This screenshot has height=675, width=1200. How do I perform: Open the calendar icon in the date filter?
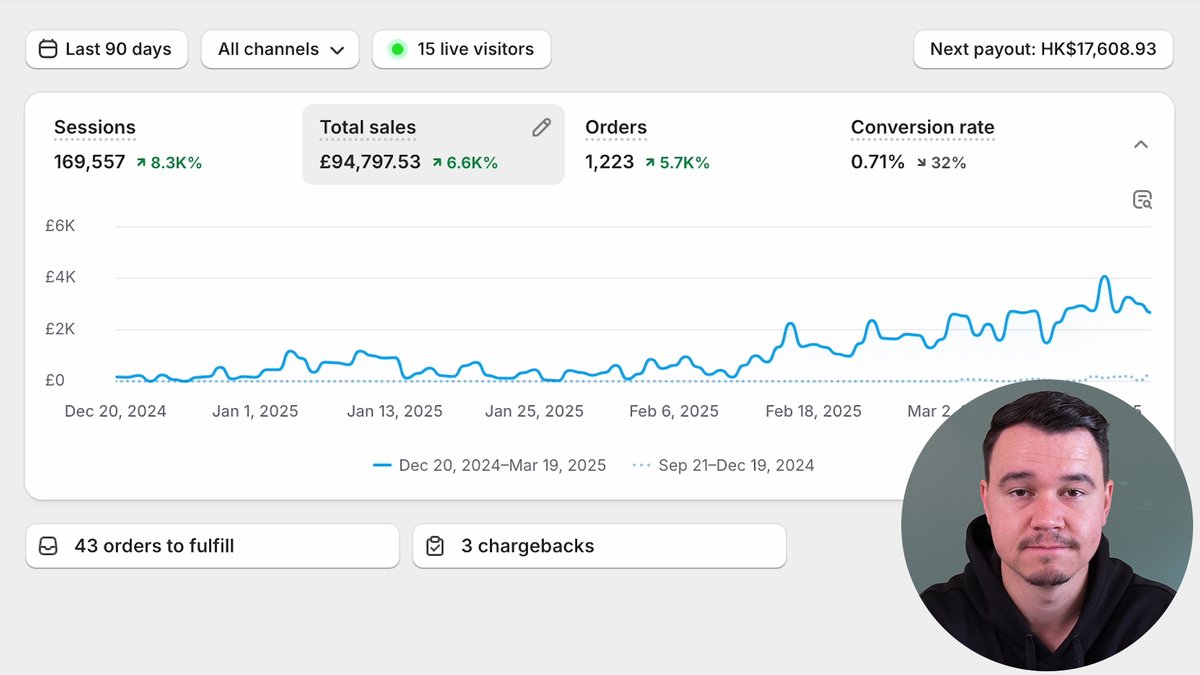(47, 48)
